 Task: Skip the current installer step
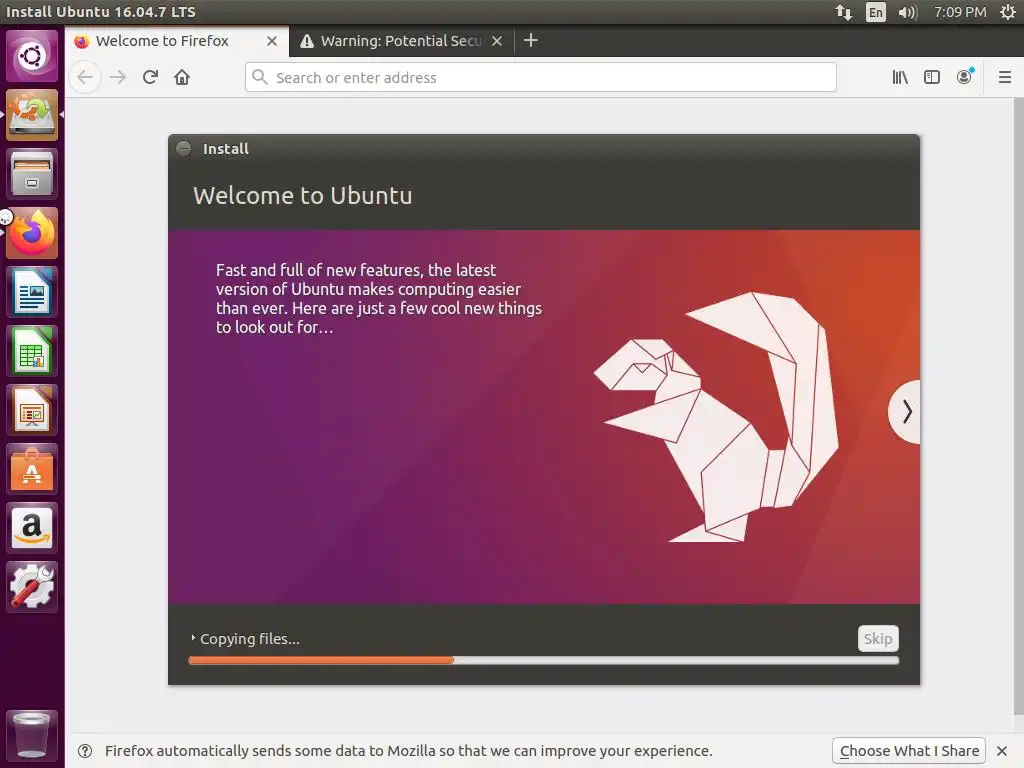coord(878,639)
